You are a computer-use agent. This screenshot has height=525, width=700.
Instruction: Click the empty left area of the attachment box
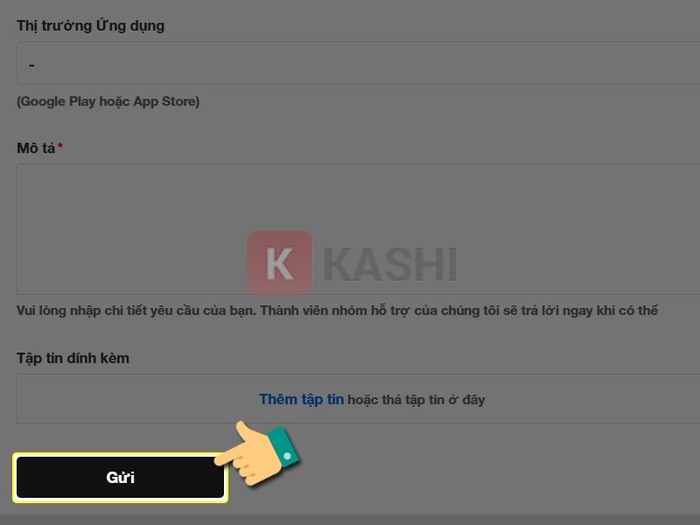click(x=134, y=399)
